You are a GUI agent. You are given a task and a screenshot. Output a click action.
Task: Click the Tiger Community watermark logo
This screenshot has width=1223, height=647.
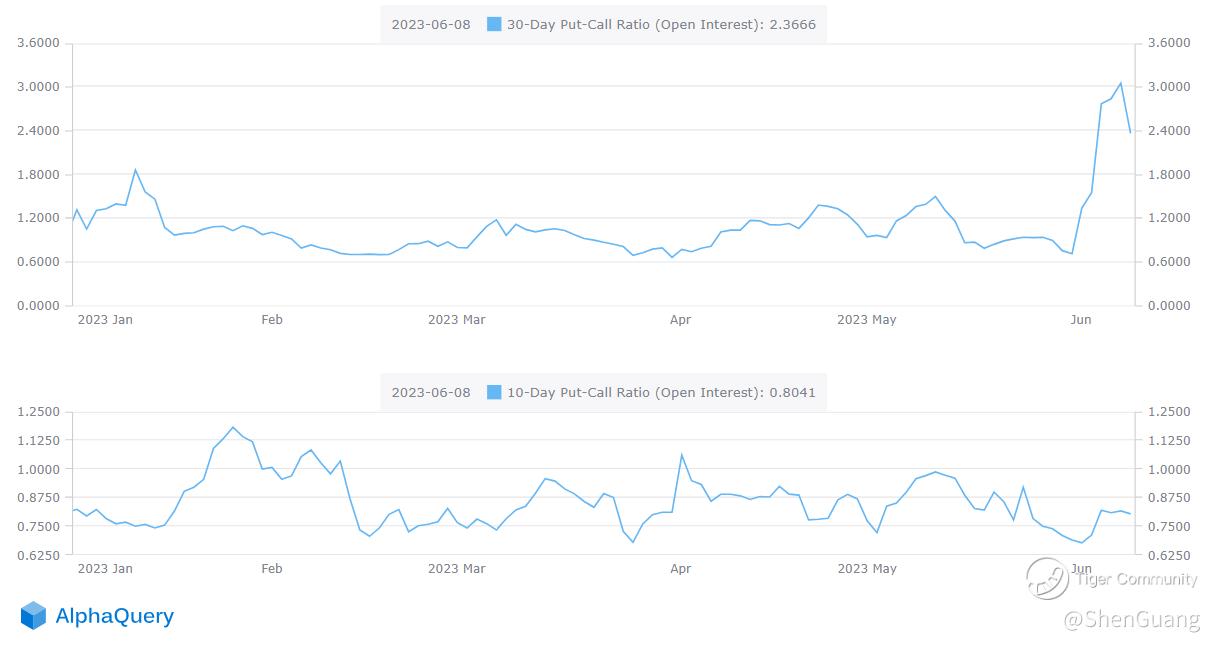(x=1047, y=578)
